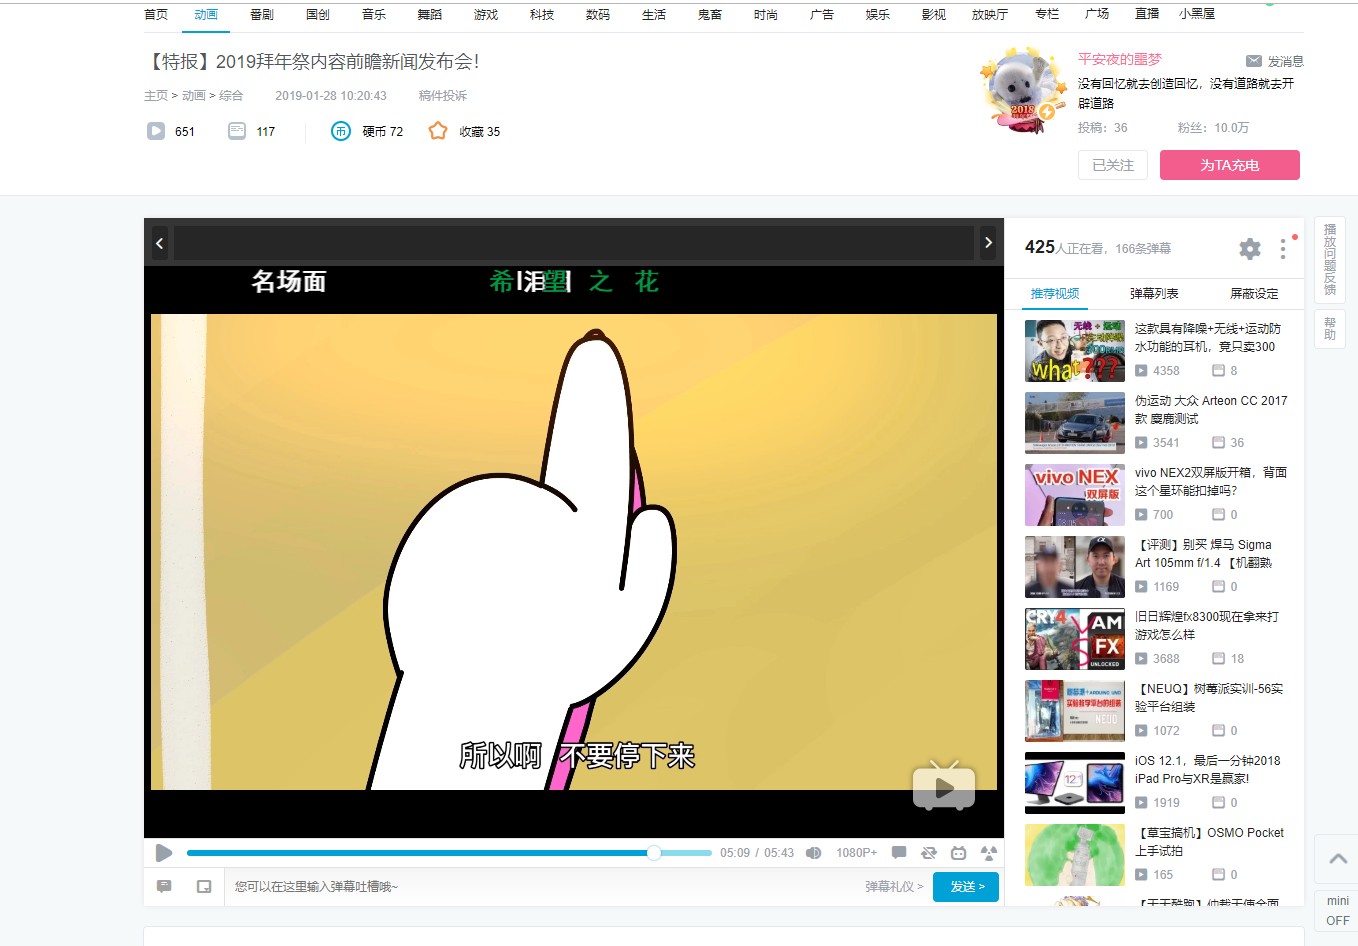Click the 帮助 side button
This screenshot has height=946, width=1358.
tap(1330, 328)
